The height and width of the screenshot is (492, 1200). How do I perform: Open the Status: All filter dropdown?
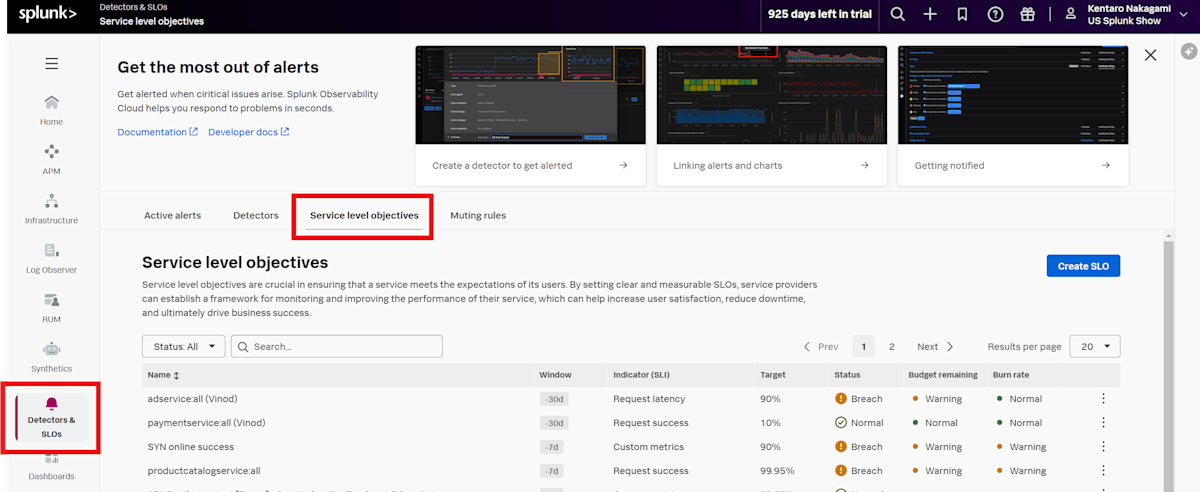pos(183,346)
